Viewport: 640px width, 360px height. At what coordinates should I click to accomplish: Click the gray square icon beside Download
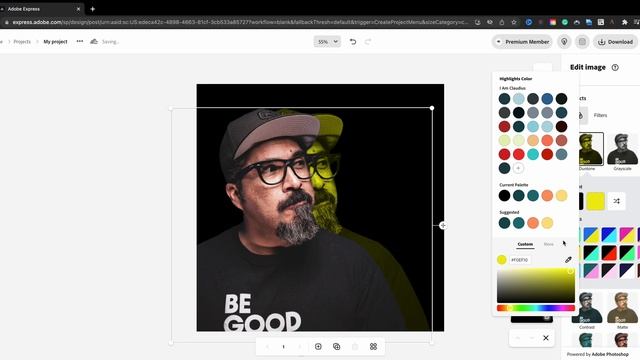pos(582,42)
